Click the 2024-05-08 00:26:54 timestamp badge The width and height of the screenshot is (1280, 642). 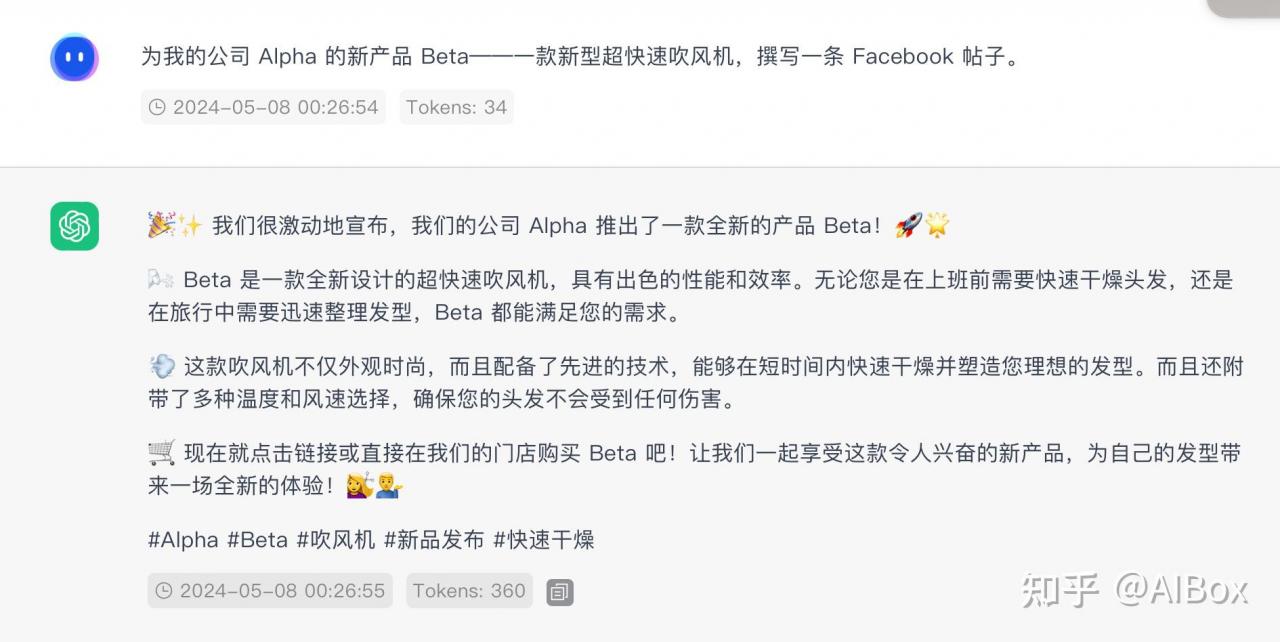click(265, 107)
